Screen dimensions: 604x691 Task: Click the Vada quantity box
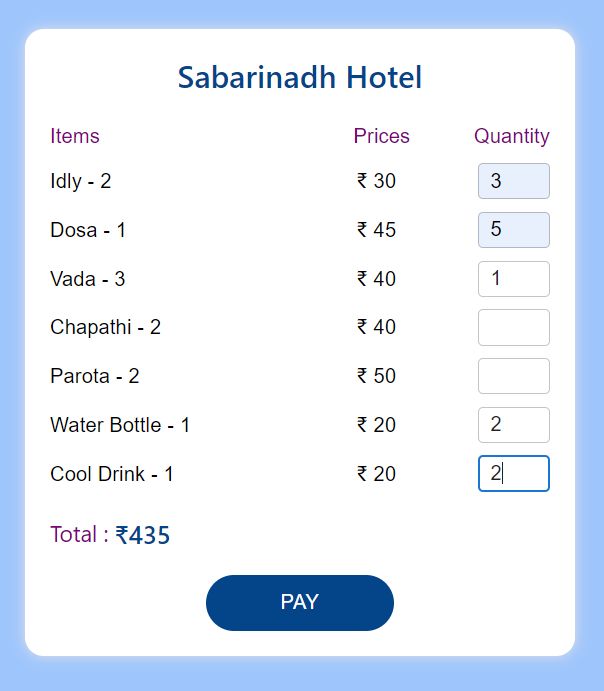tap(514, 279)
